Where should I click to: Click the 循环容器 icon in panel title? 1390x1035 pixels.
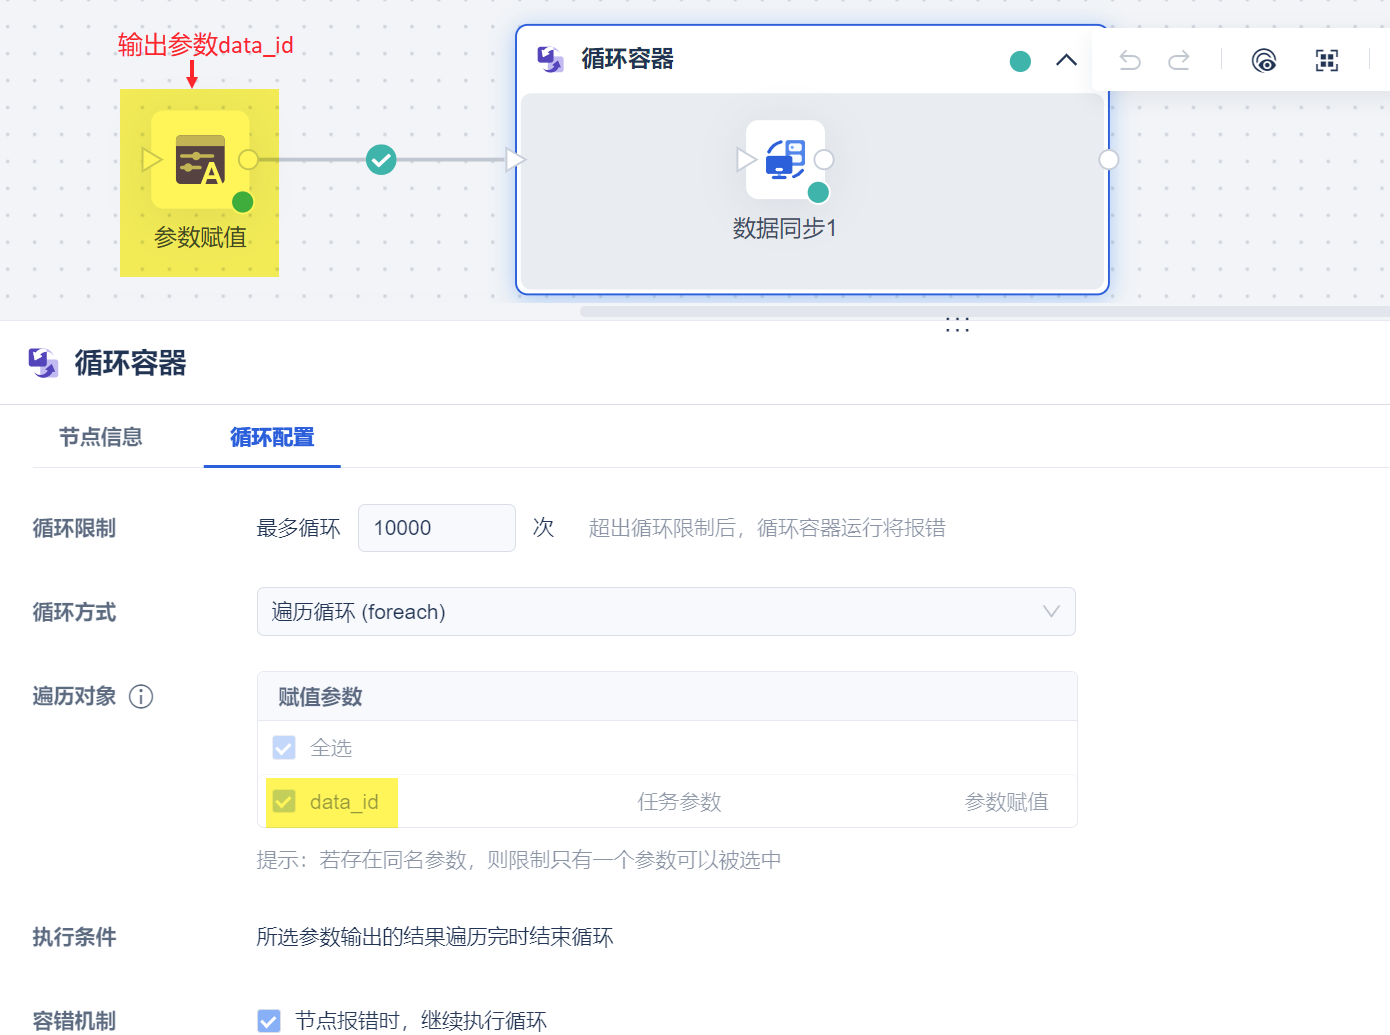tap(43, 363)
